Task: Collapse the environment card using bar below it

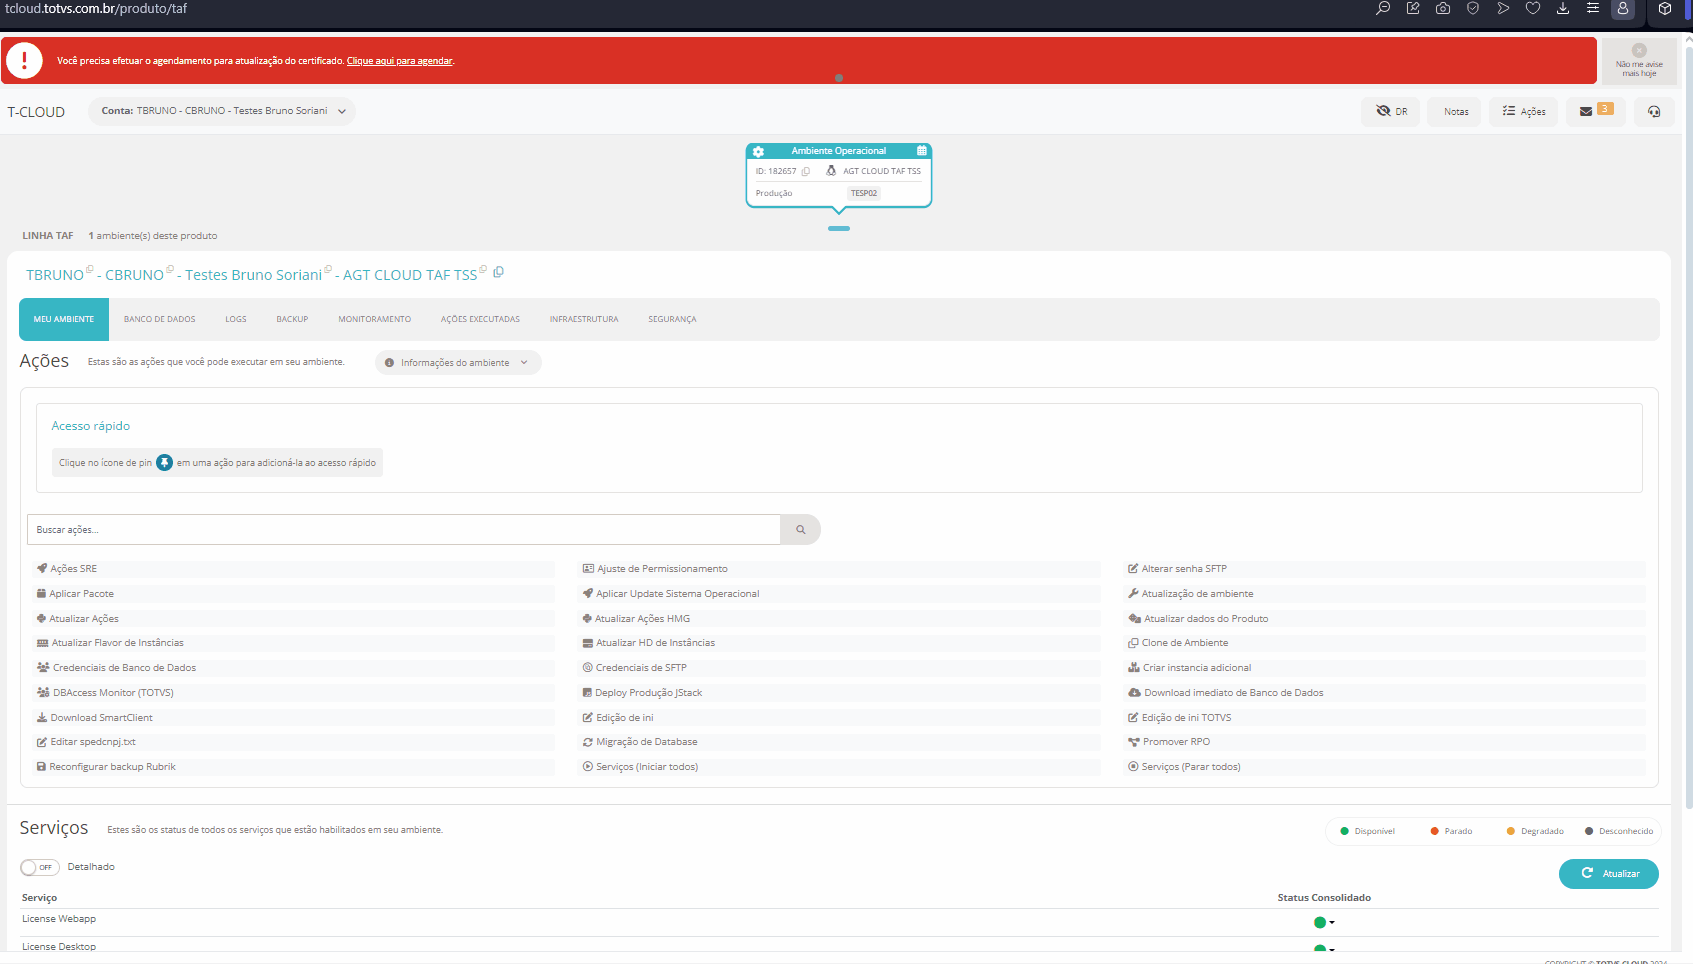Action: (x=839, y=229)
